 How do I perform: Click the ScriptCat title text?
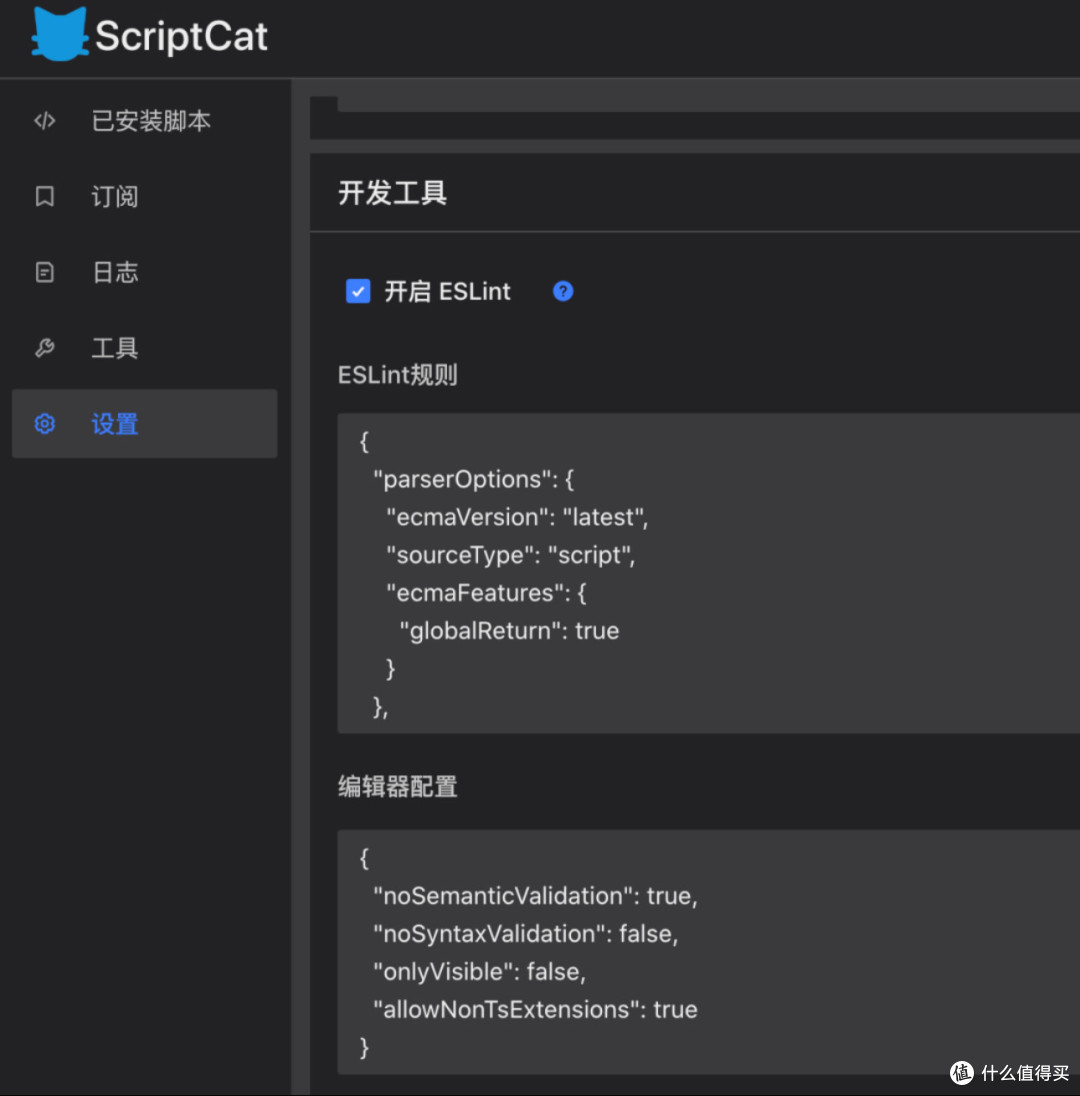pos(181,36)
